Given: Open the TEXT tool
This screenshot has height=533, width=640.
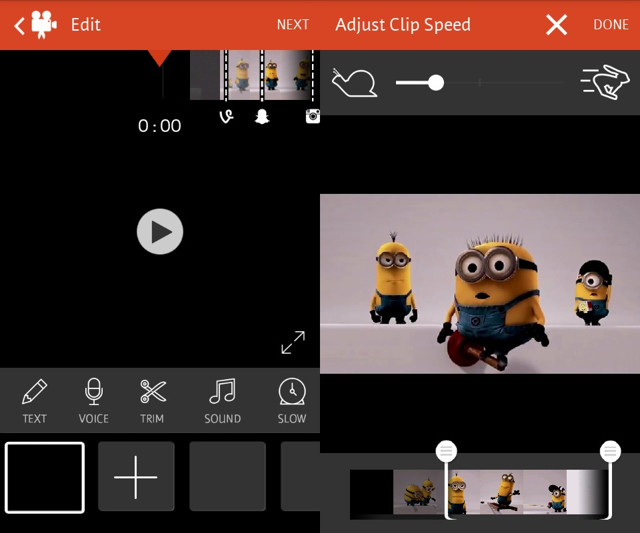Looking at the screenshot, I should [35, 401].
